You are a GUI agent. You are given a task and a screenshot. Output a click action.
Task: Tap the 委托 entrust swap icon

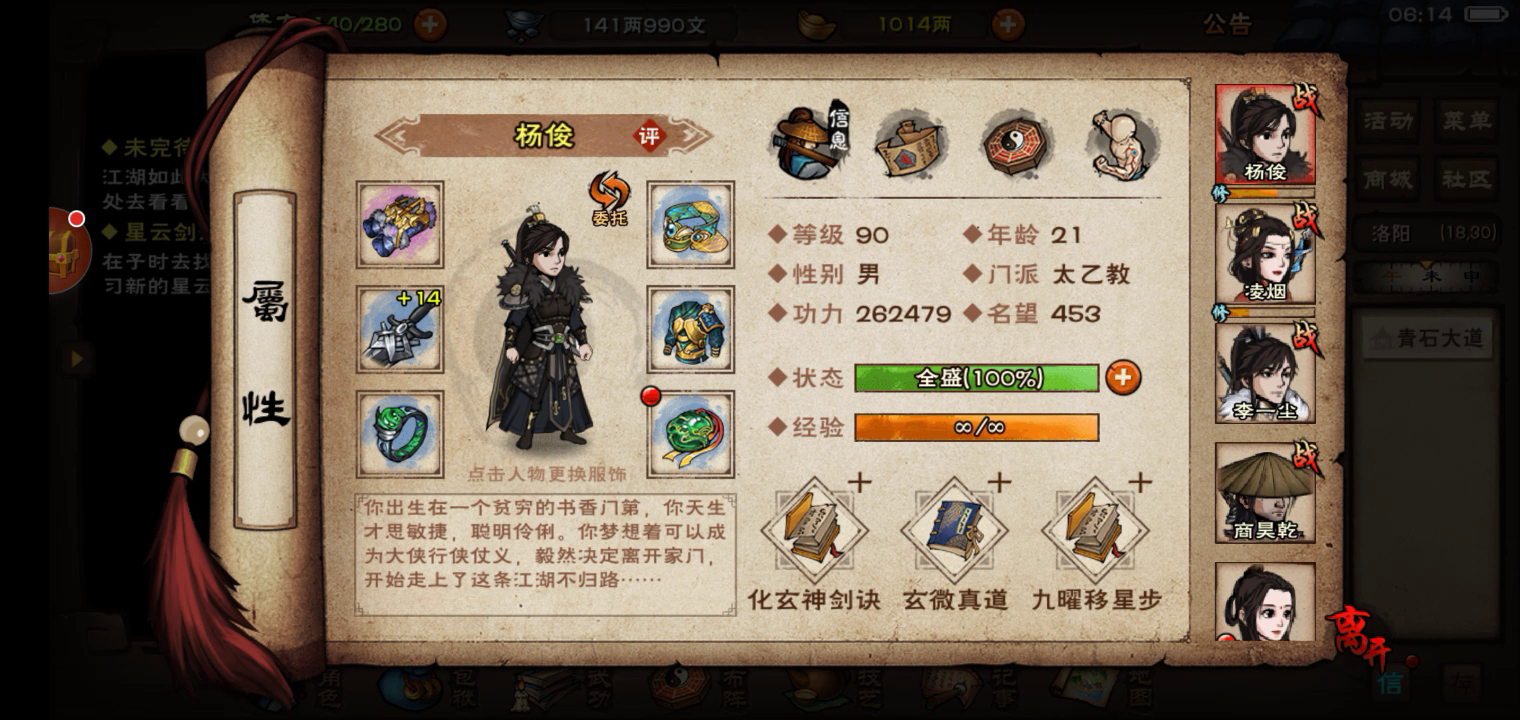[608, 197]
